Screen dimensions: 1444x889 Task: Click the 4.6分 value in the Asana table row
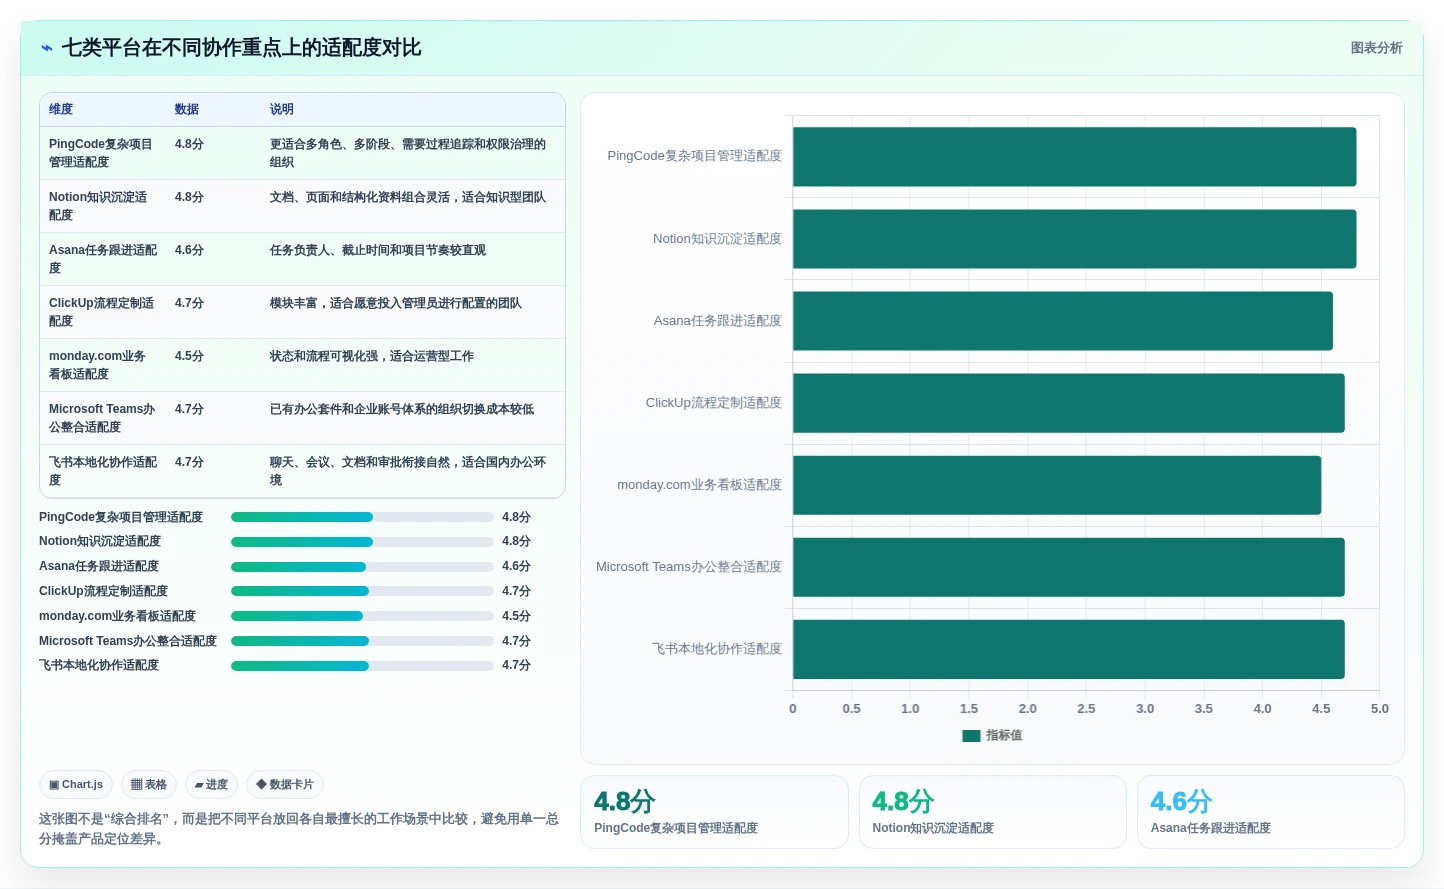click(189, 250)
